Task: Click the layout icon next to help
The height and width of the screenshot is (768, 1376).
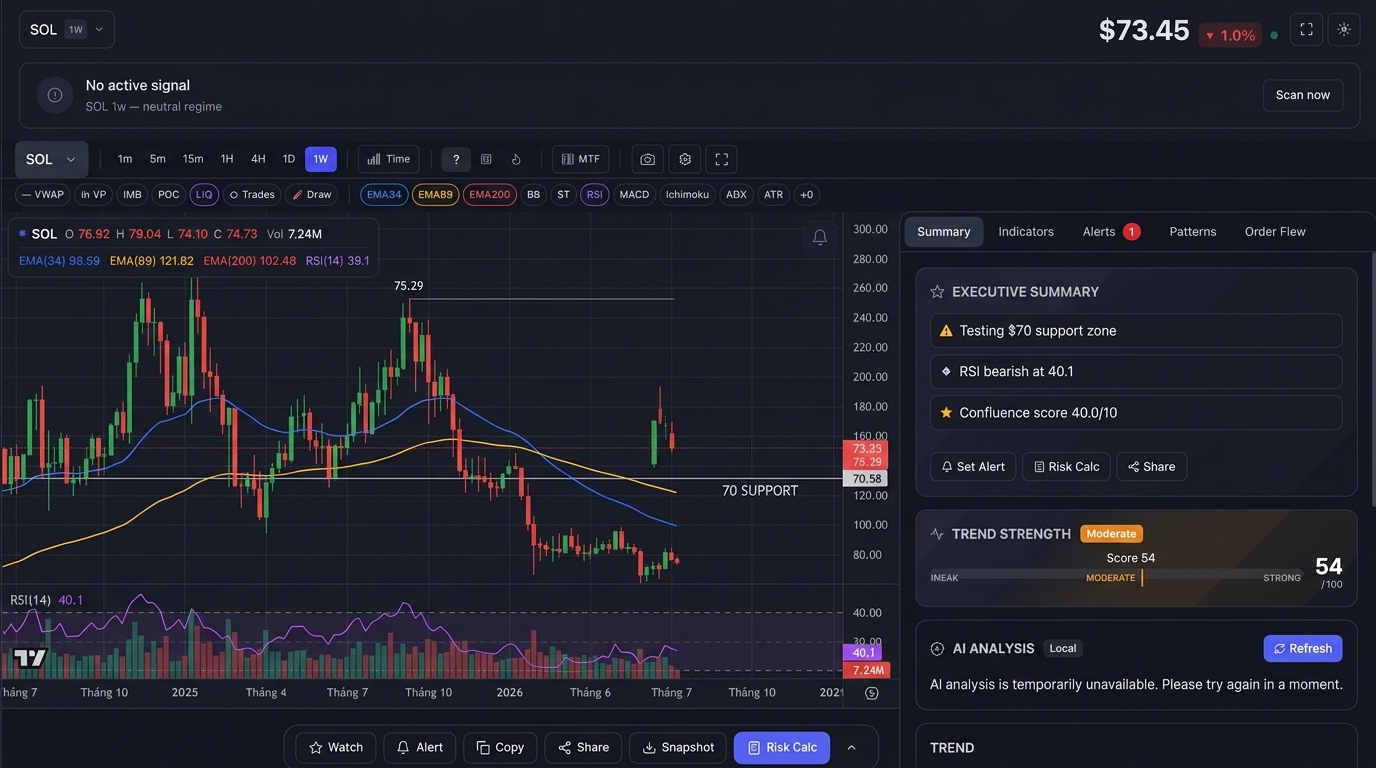Action: 486,159
